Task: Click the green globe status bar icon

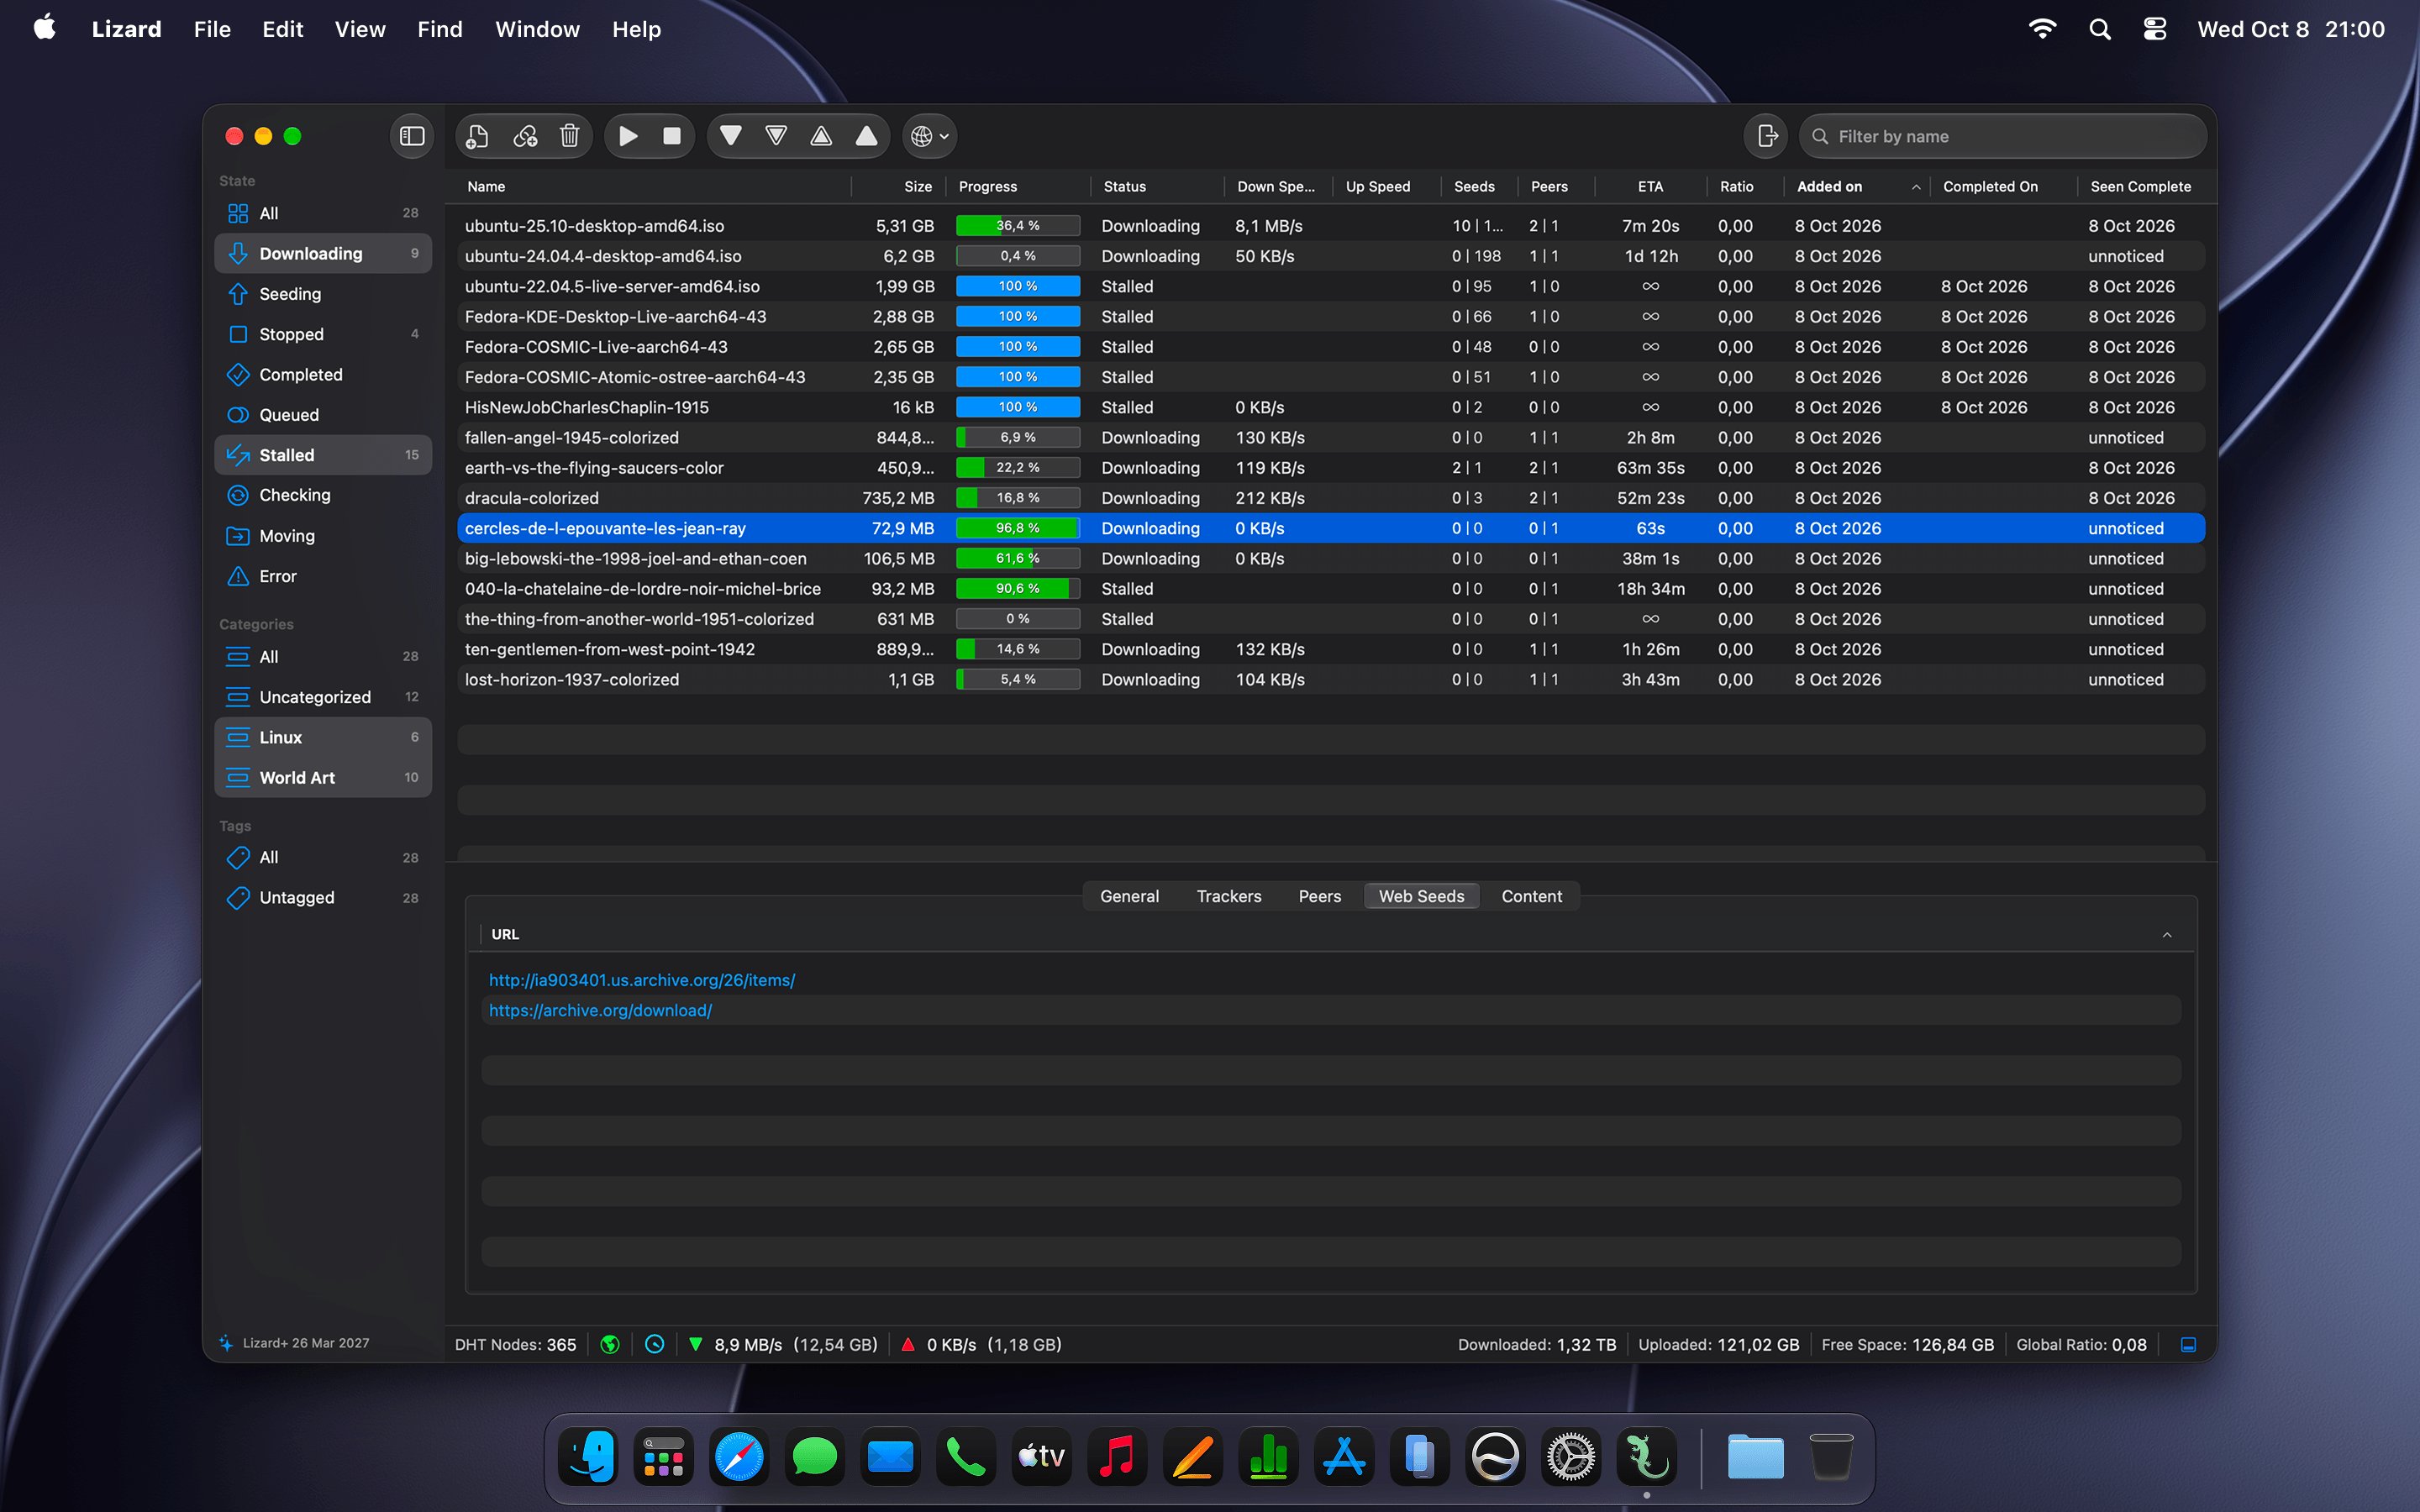Action: point(609,1345)
